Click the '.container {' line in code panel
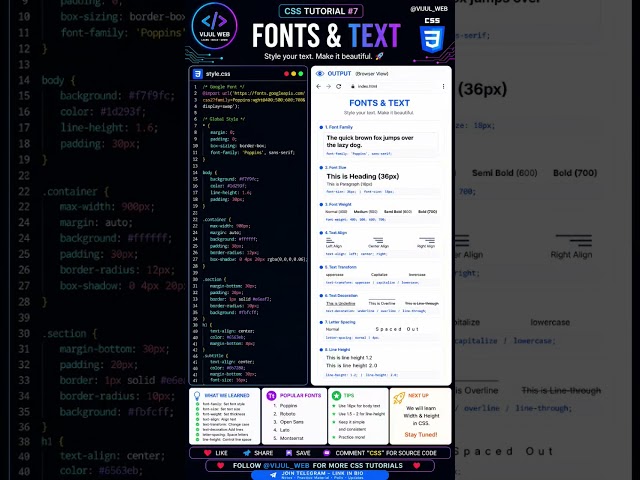Screen dimensions: 640x480 click(x=217, y=220)
